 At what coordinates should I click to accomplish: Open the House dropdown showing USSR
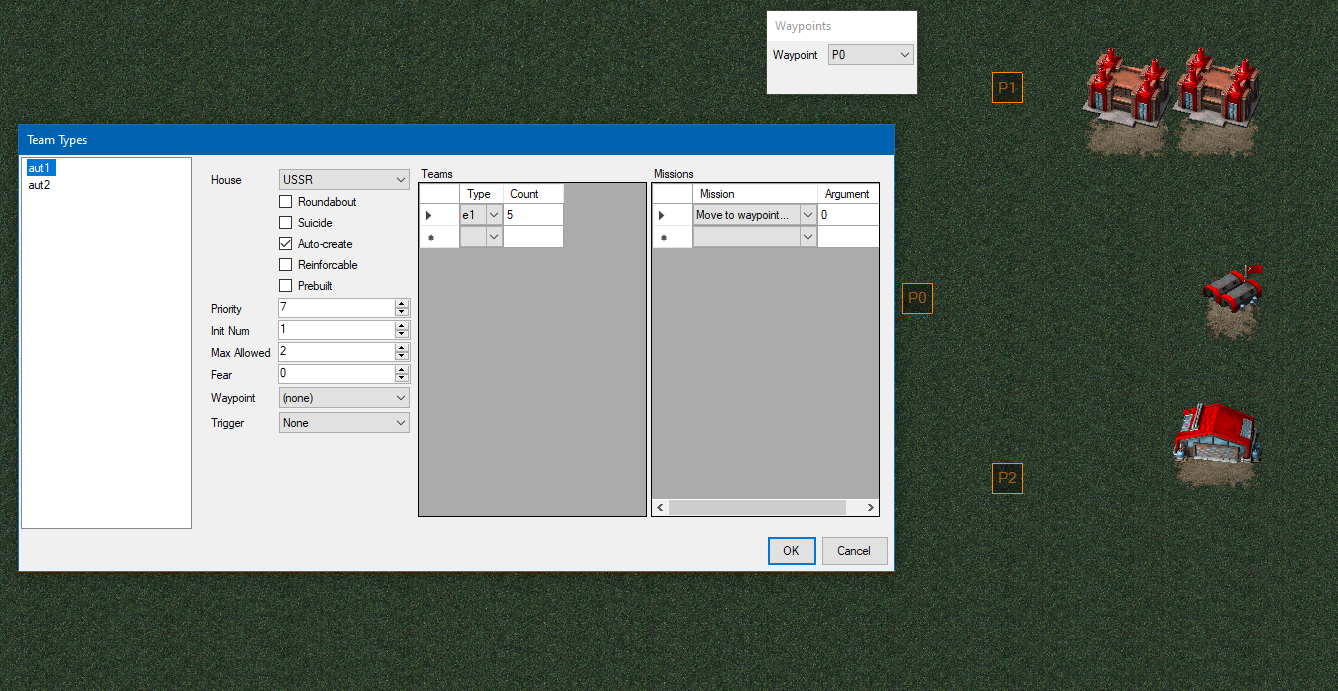(x=344, y=180)
